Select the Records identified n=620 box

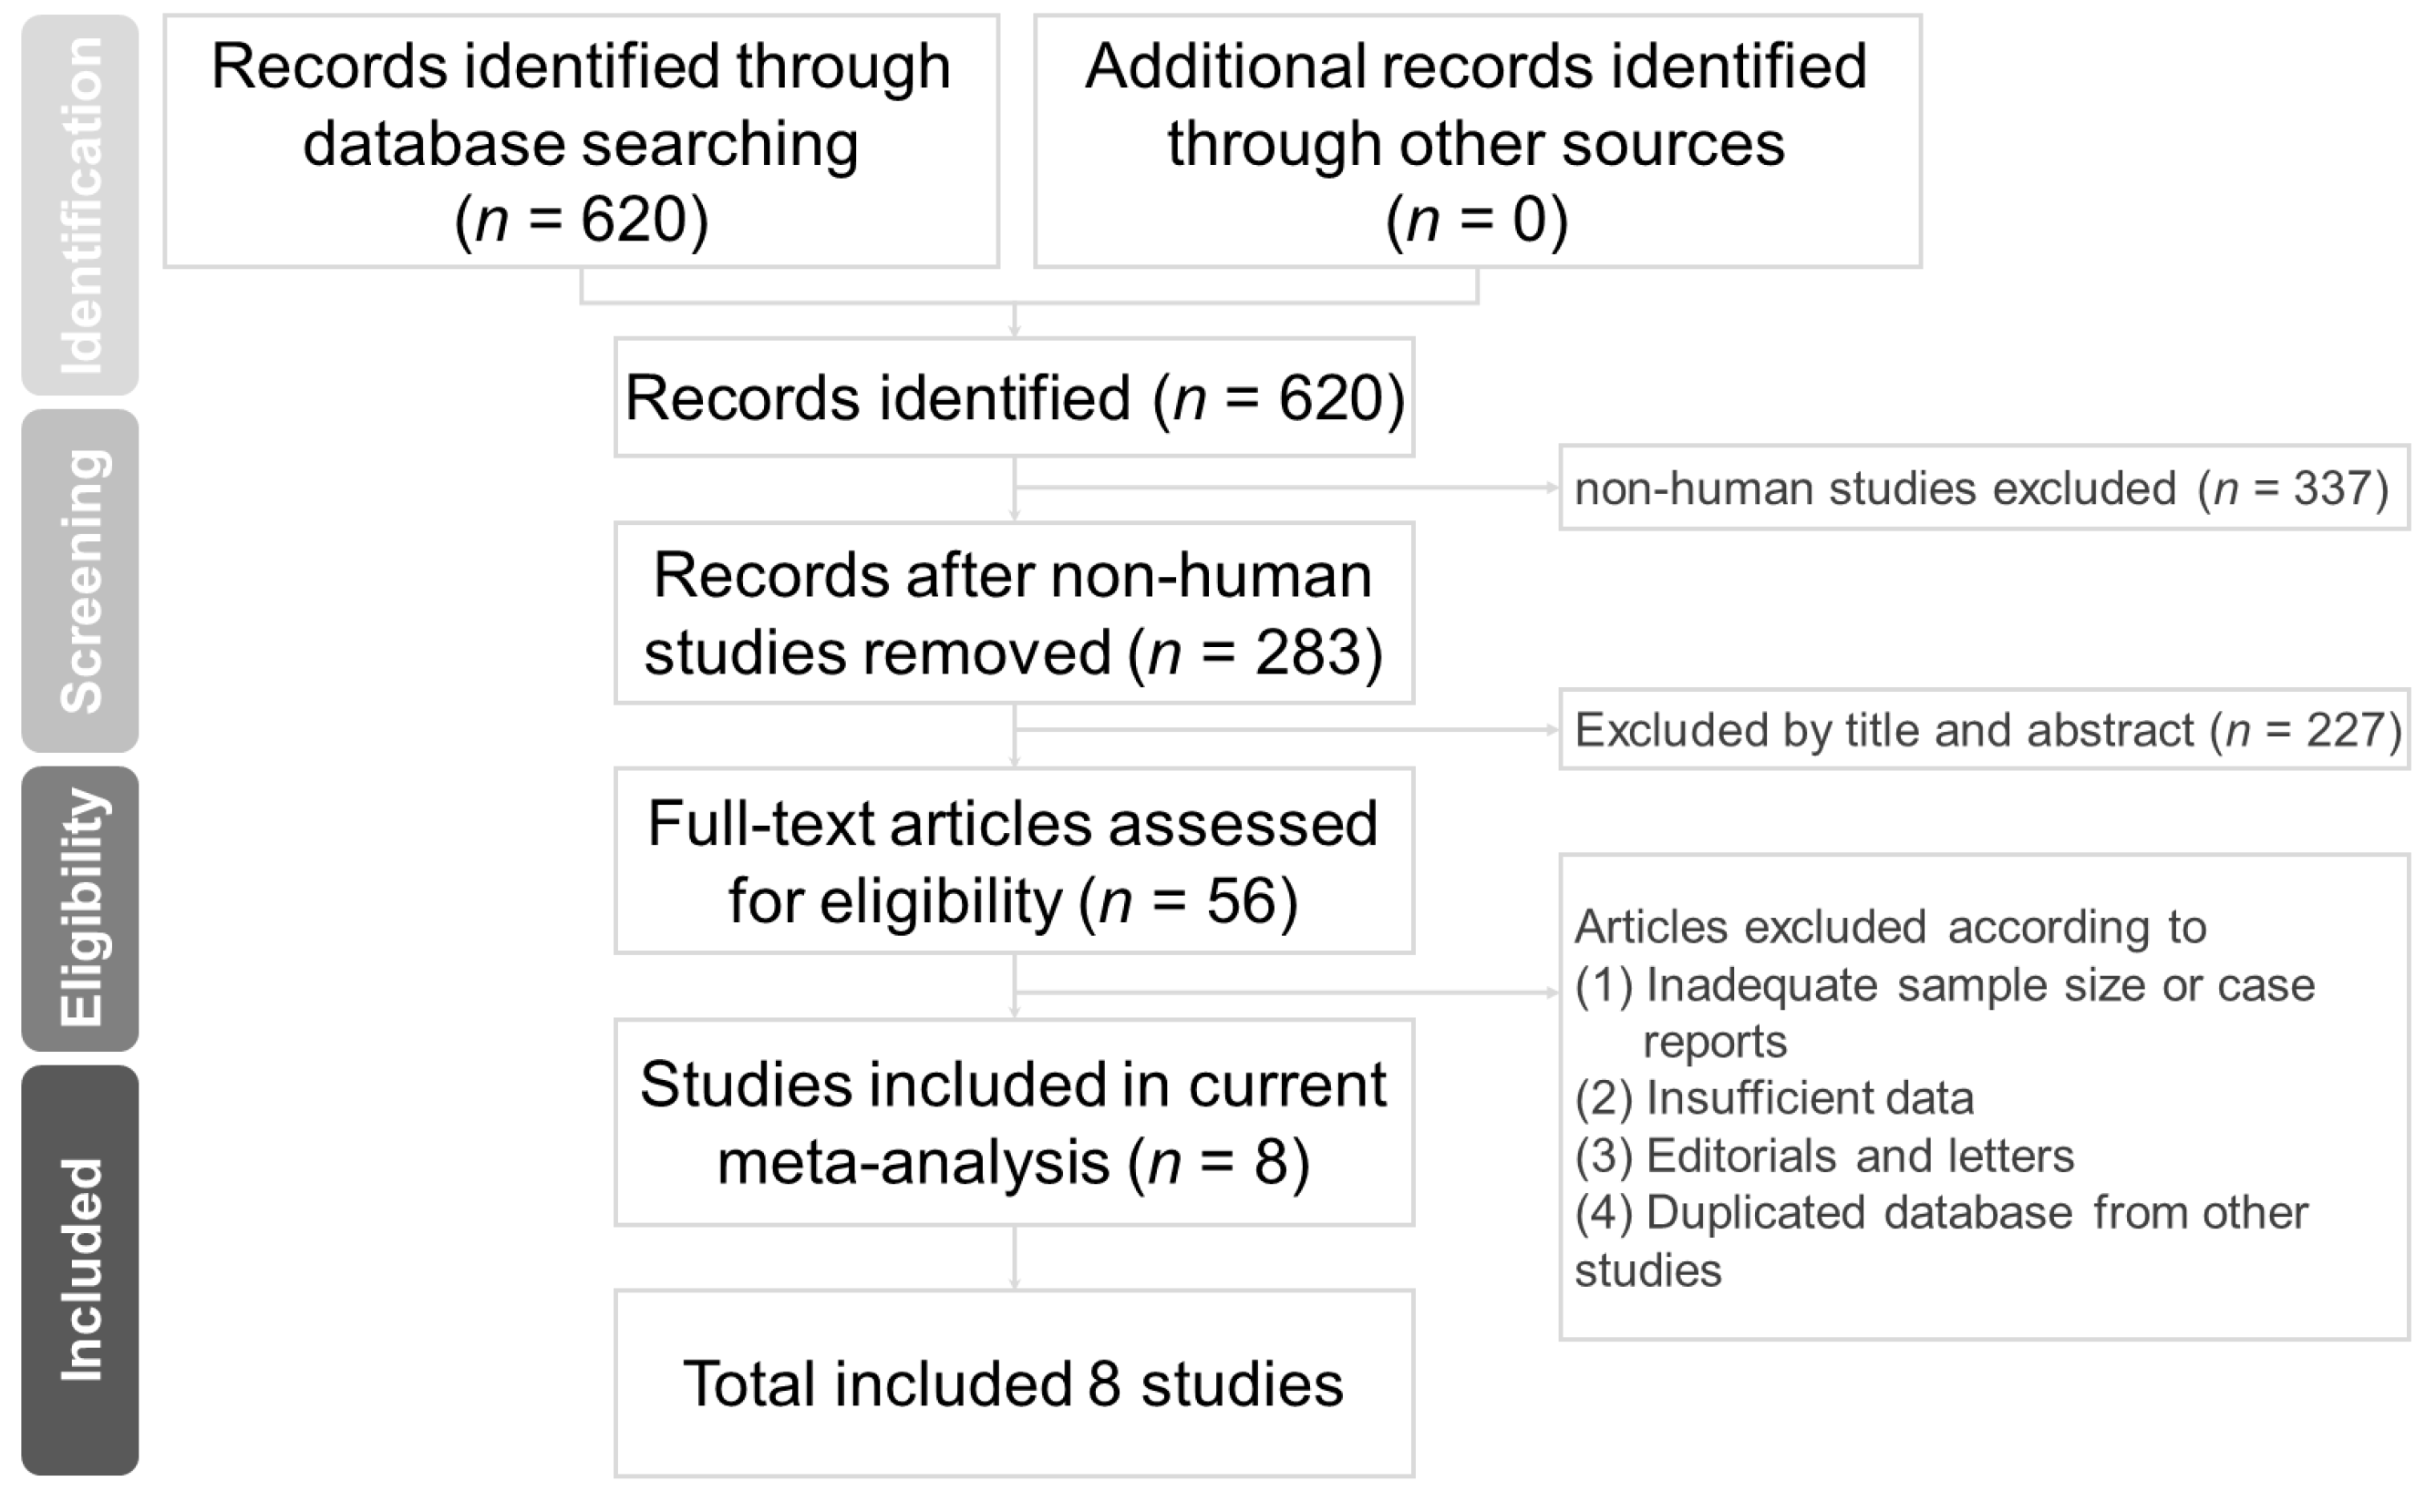(x=1014, y=397)
